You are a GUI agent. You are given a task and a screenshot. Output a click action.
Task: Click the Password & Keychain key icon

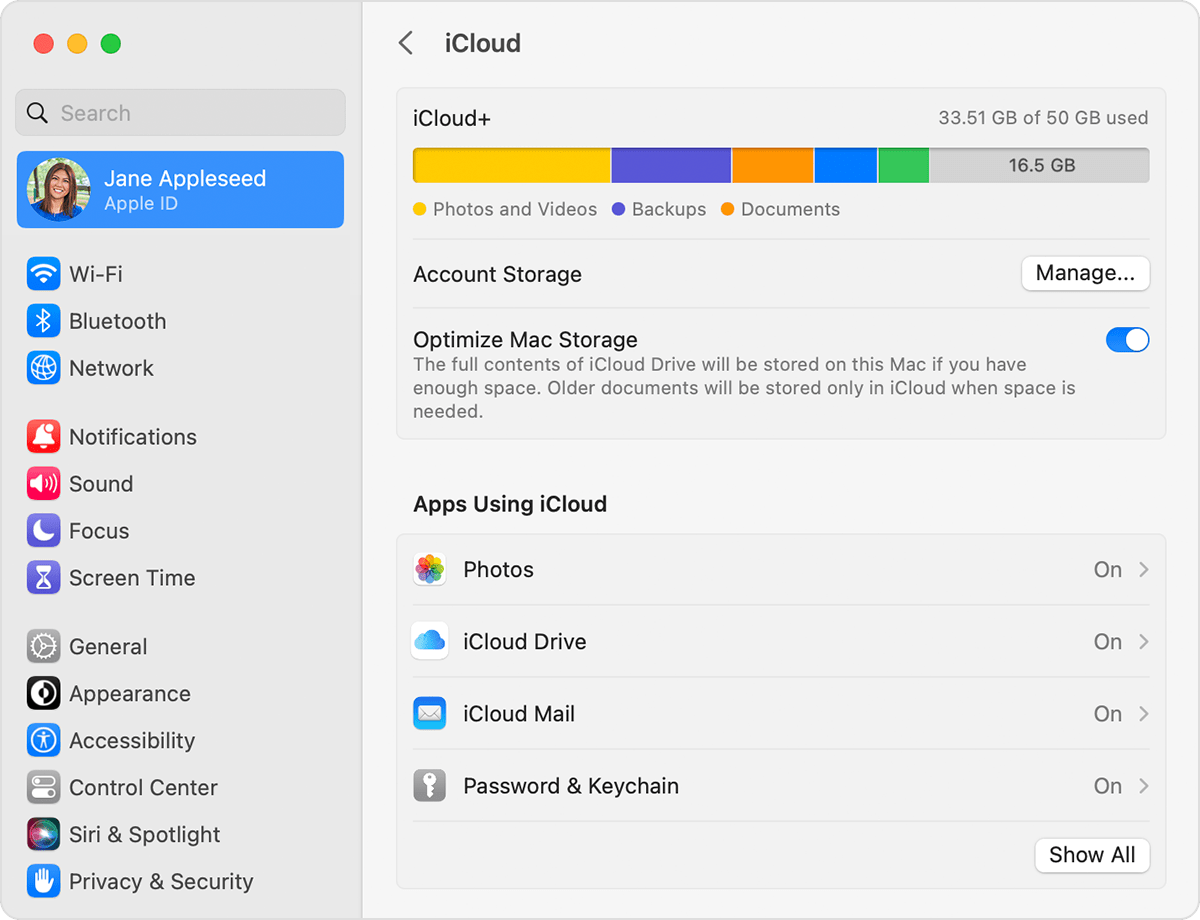pyautogui.click(x=429, y=785)
